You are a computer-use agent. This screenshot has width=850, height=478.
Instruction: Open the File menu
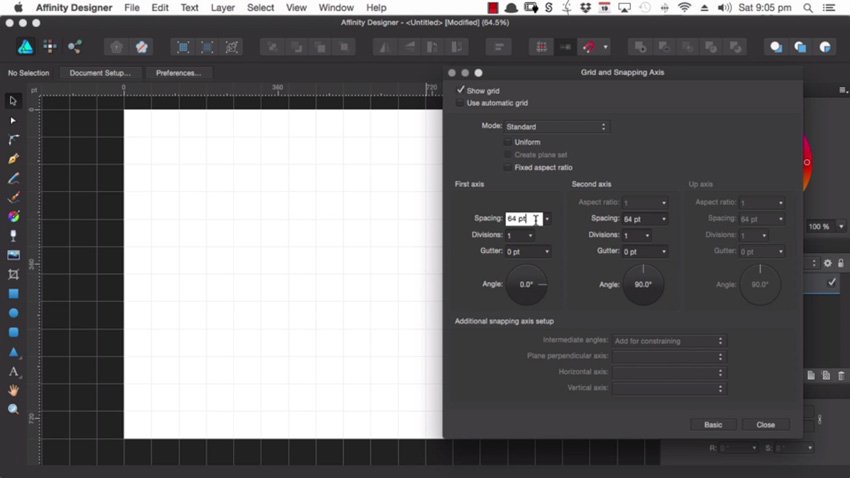[132, 8]
